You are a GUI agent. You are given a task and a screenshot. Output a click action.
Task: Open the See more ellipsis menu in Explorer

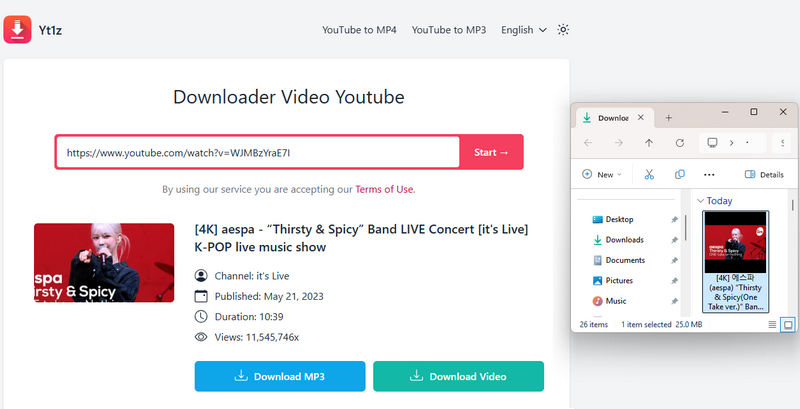710,174
